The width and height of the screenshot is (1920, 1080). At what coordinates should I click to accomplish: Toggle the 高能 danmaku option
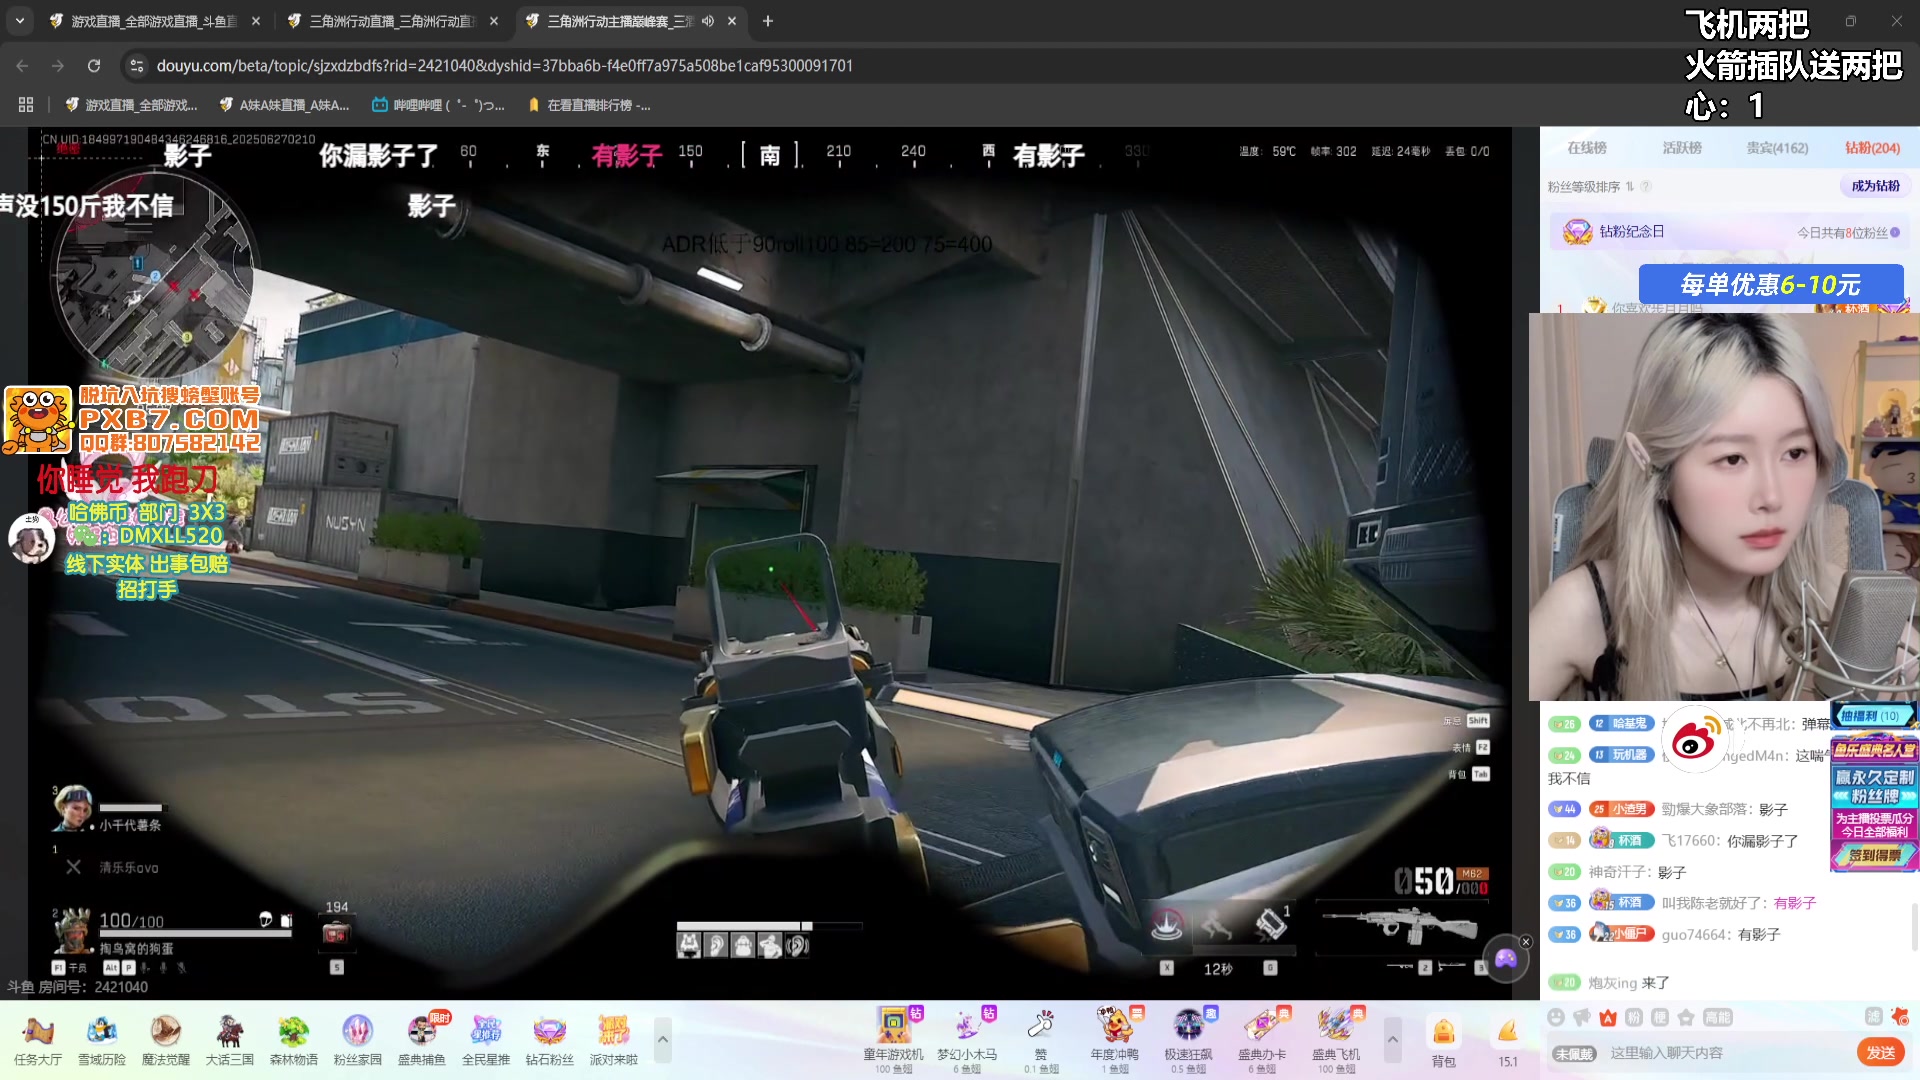1717,1017
